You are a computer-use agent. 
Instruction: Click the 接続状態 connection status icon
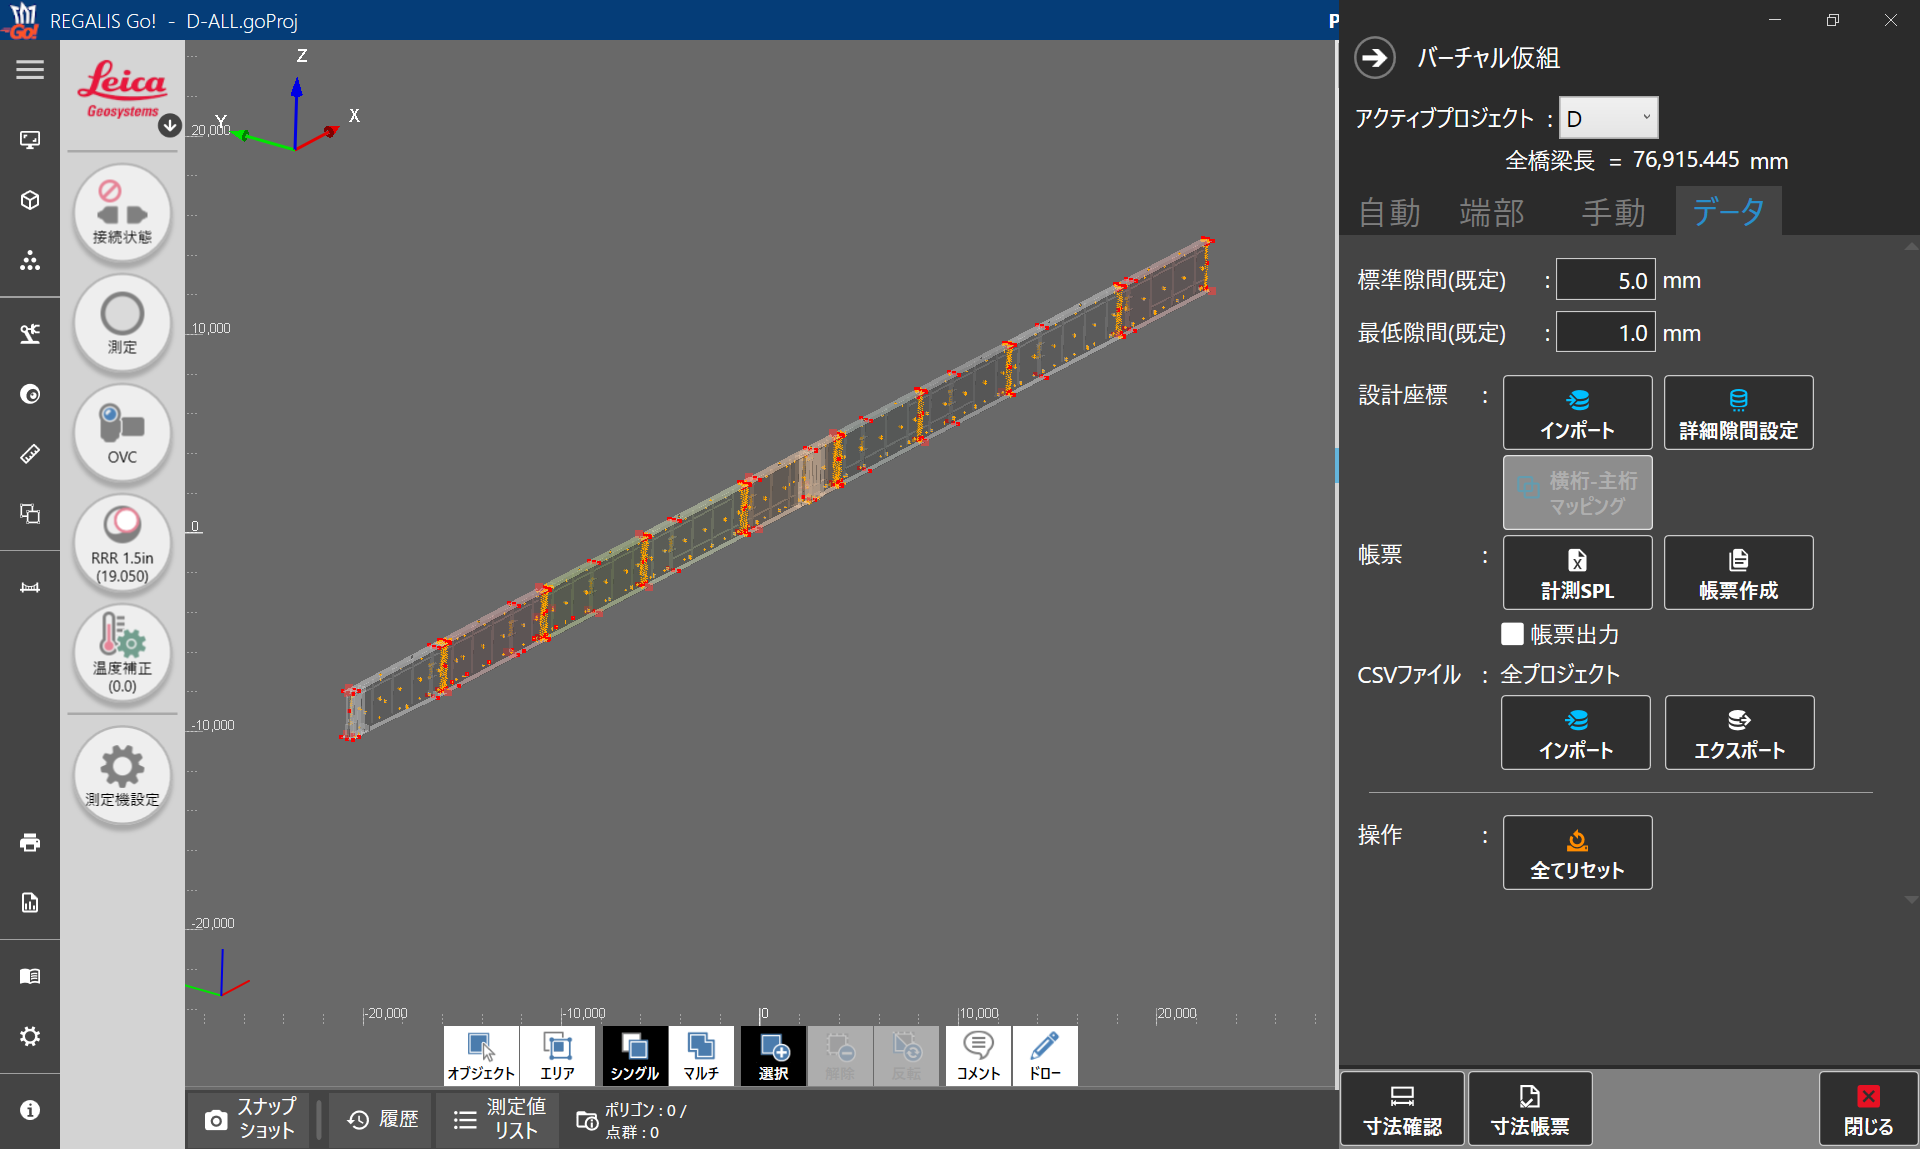click(x=122, y=214)
